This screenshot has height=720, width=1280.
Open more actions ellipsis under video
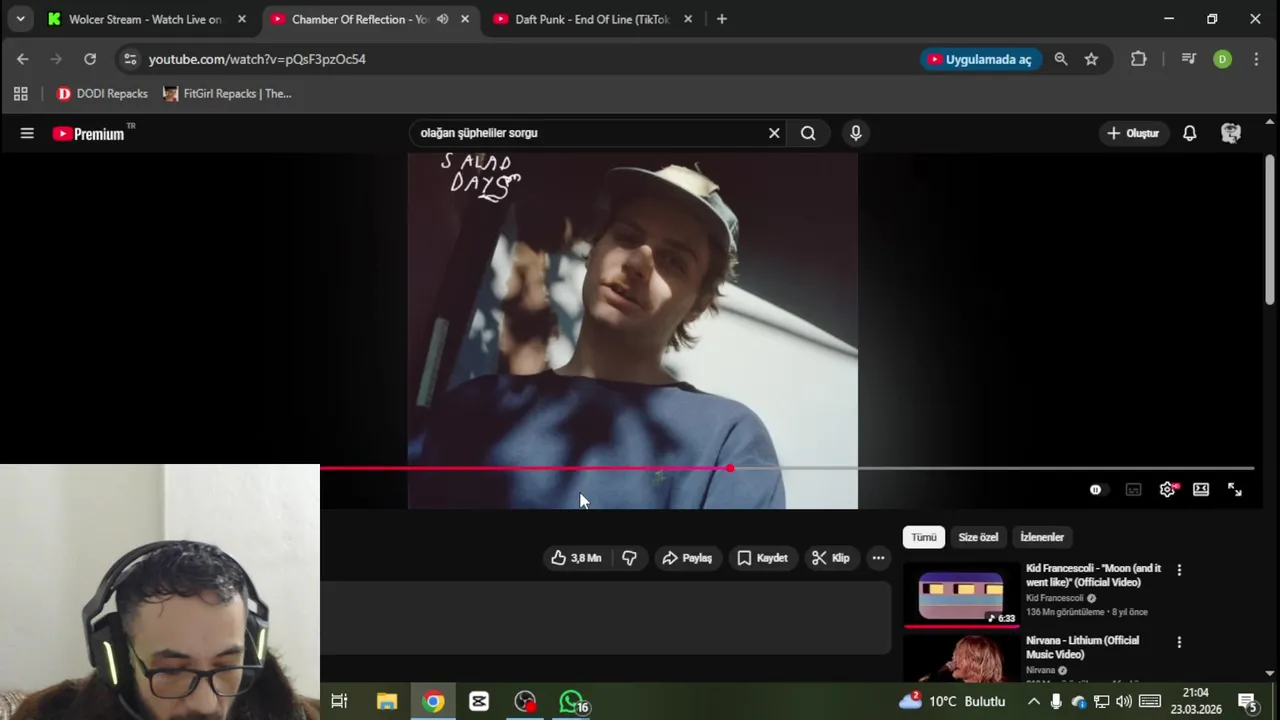878,558
